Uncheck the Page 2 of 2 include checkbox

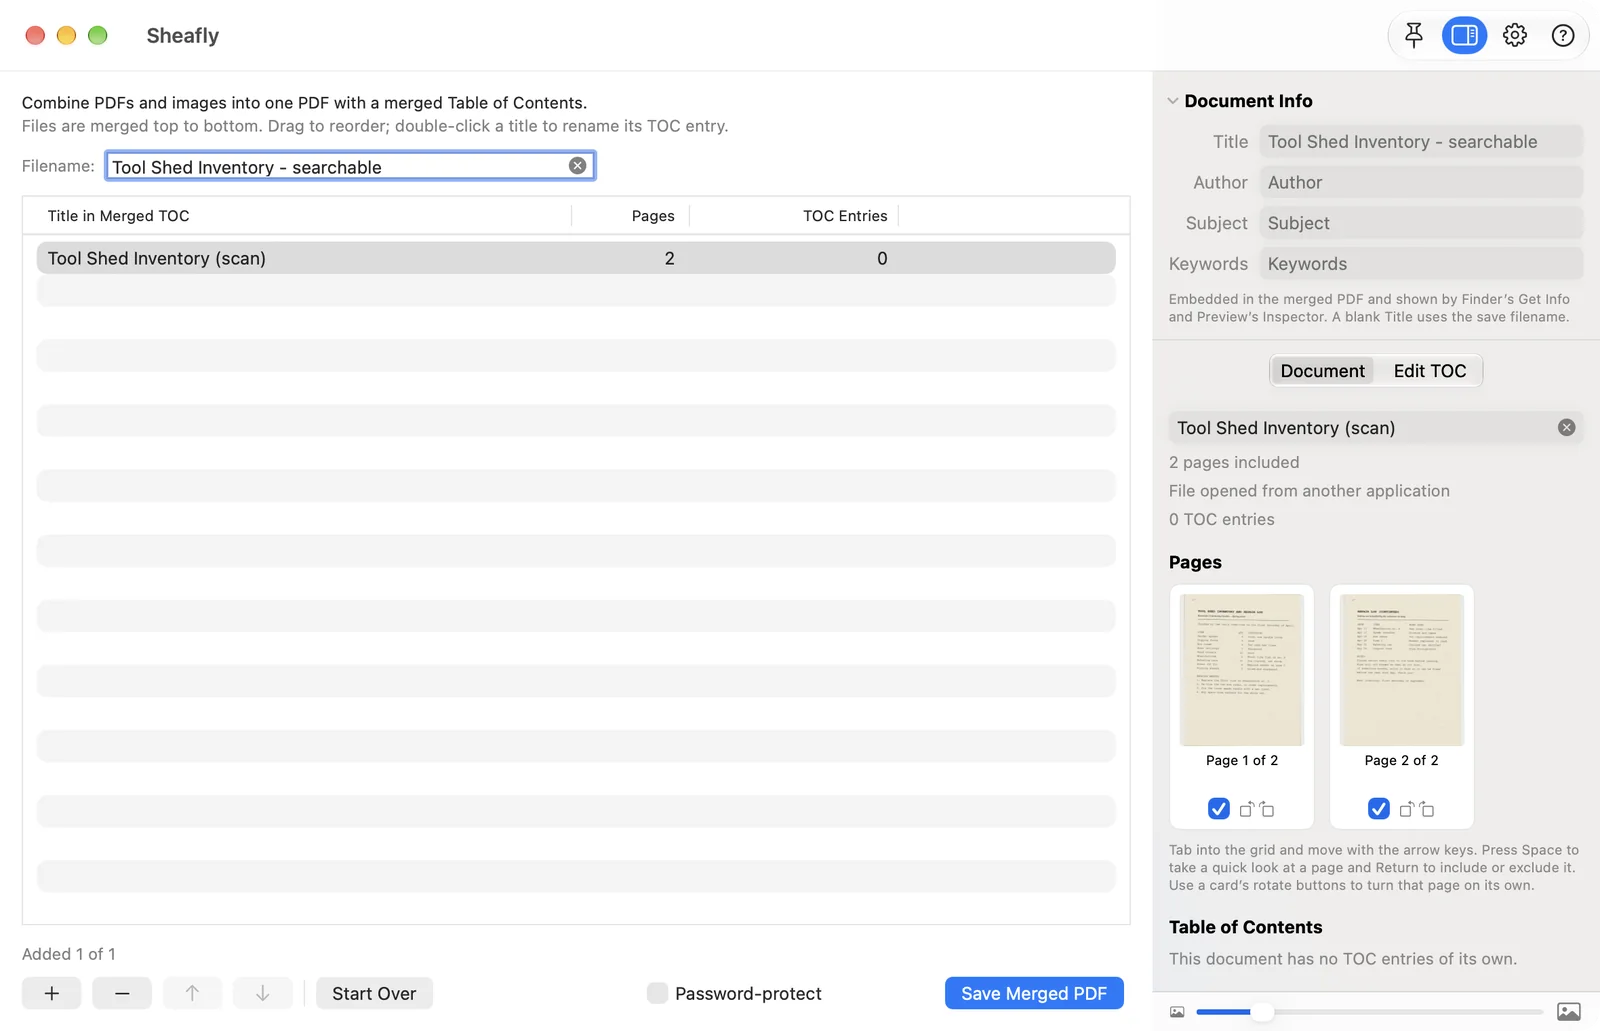point(1378,809)
